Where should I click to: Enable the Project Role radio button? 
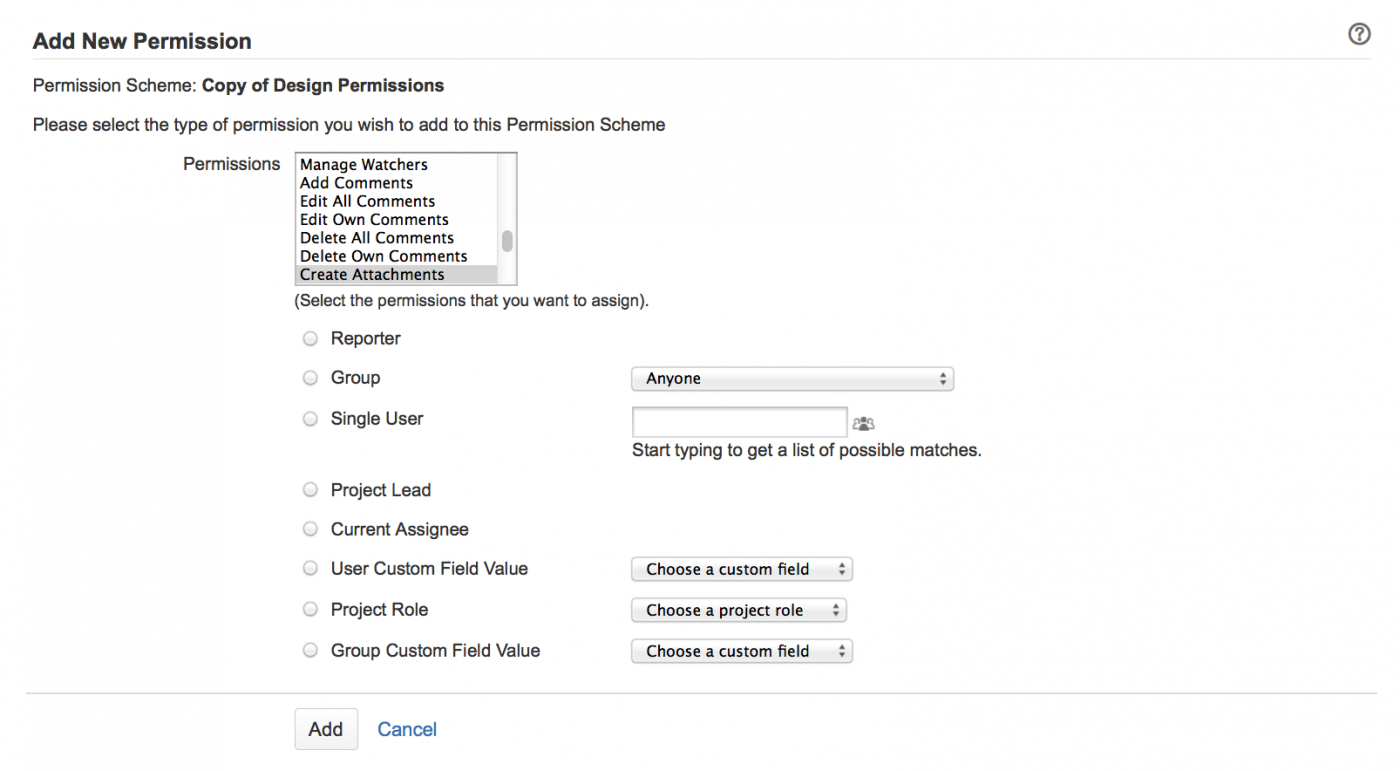(310, 609)
